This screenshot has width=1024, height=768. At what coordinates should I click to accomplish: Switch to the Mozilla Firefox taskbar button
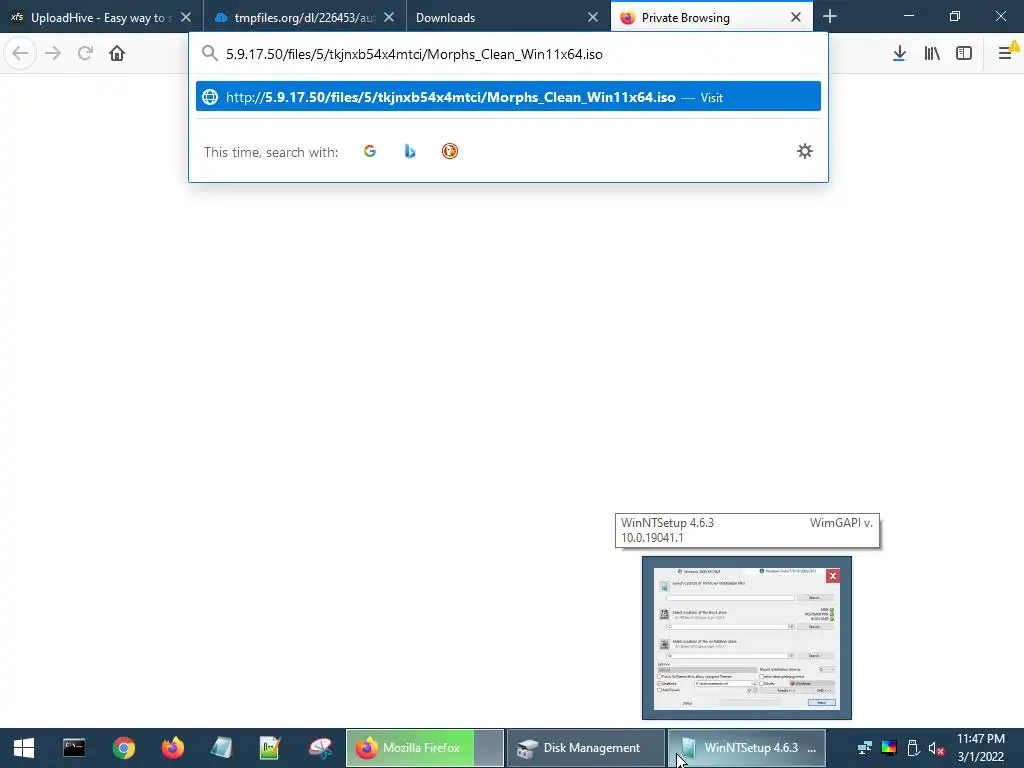(x=424, y=748)
